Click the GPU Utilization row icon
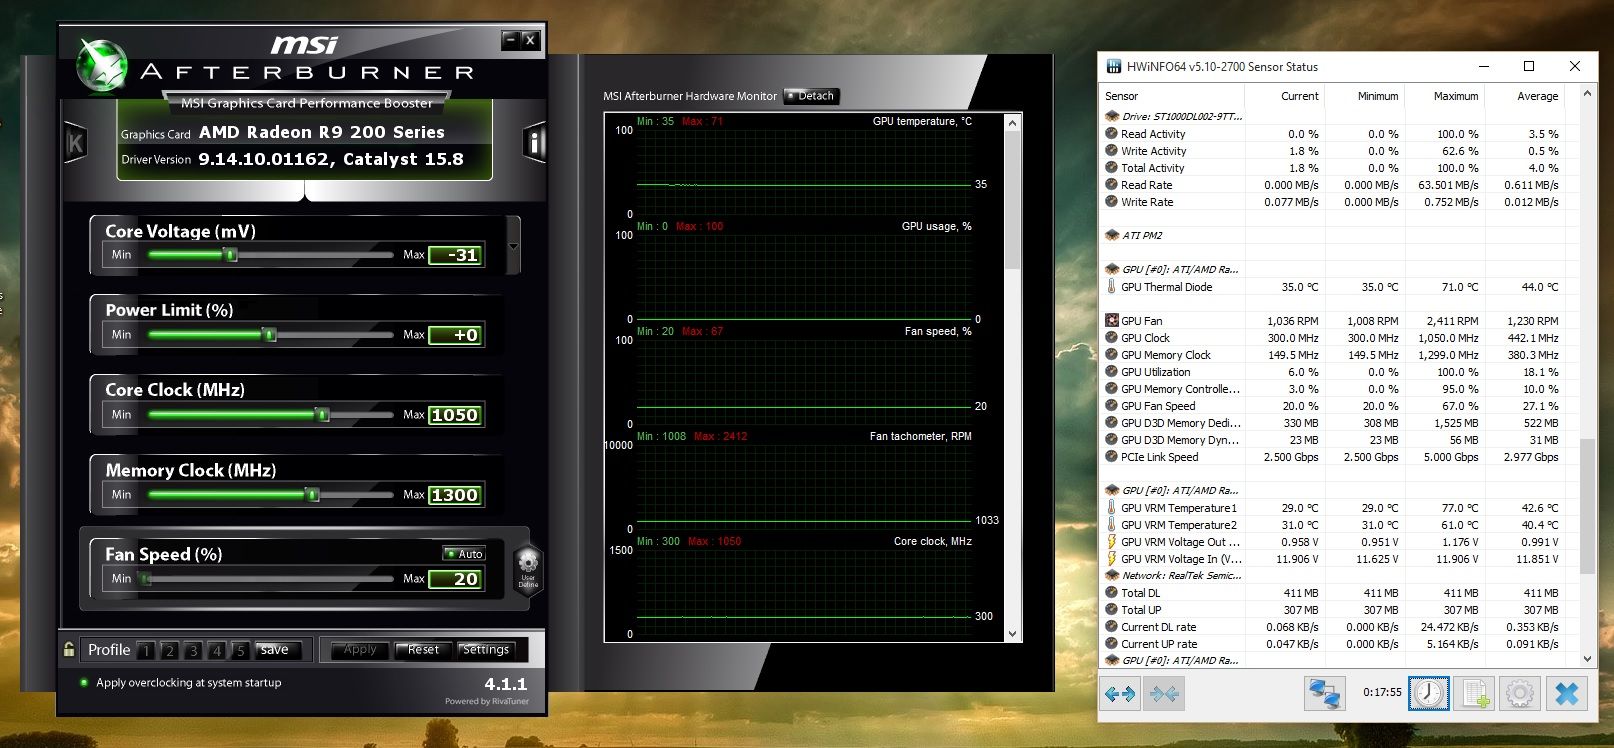The height and width of the screenshot is (748, 1614). pos(1111,372)
